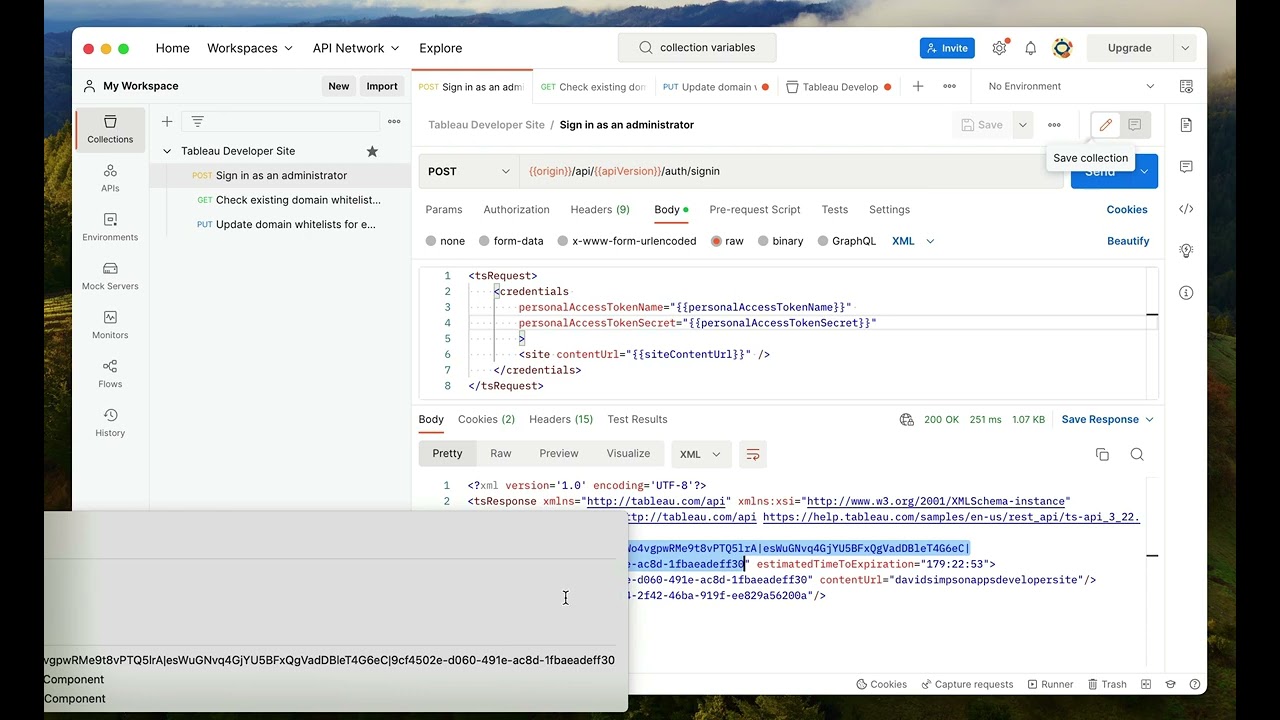This screenshot has height=720, width=1280.
Task: Open the settings gear icon in header
Action: click(999, 48)
